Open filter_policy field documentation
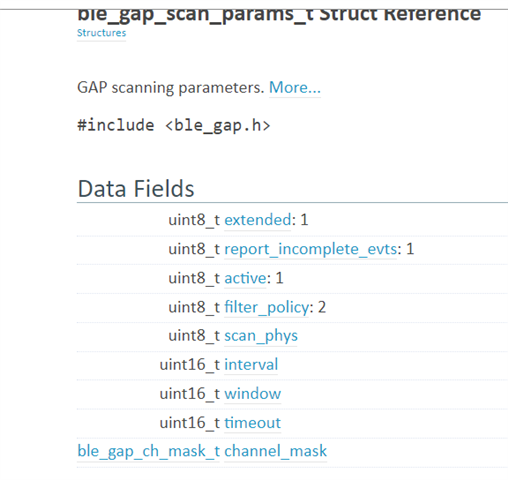508x480 pixels. 267,307
